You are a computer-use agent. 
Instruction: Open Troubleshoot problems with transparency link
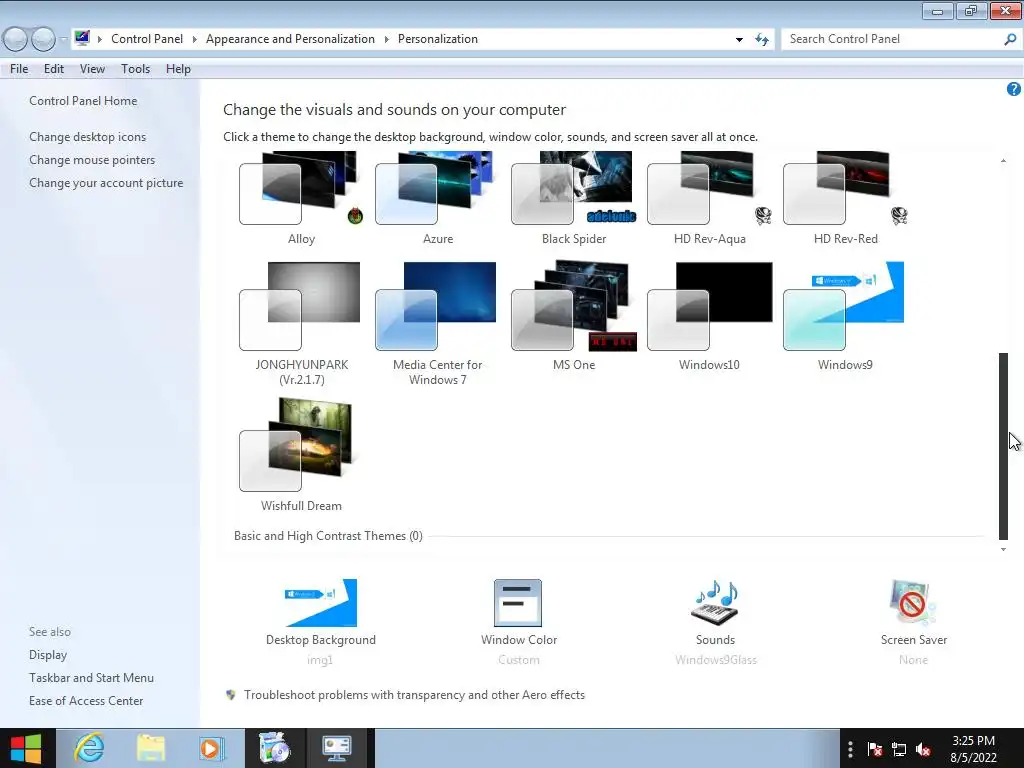tap(414, 695)
